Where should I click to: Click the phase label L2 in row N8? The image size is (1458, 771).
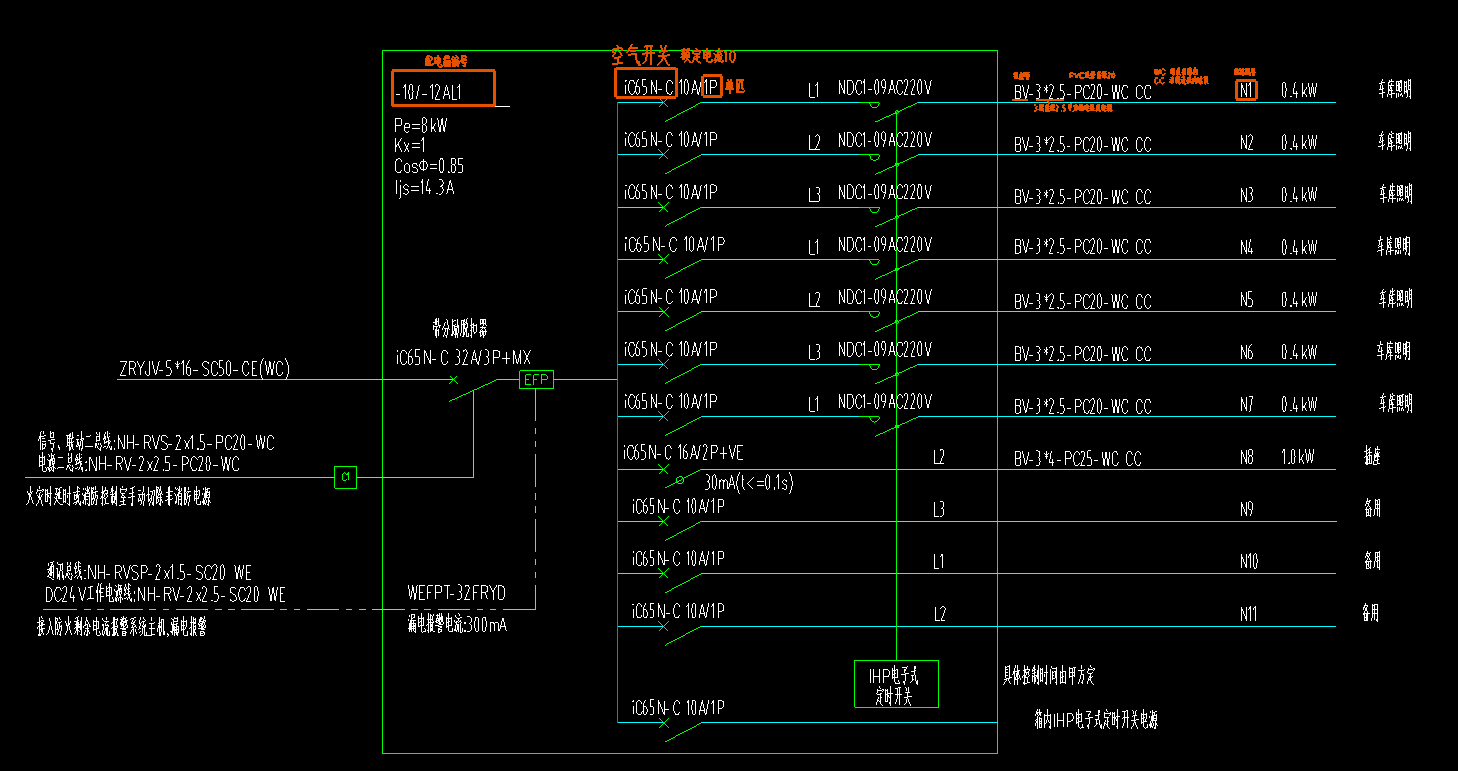click(939, 457)
